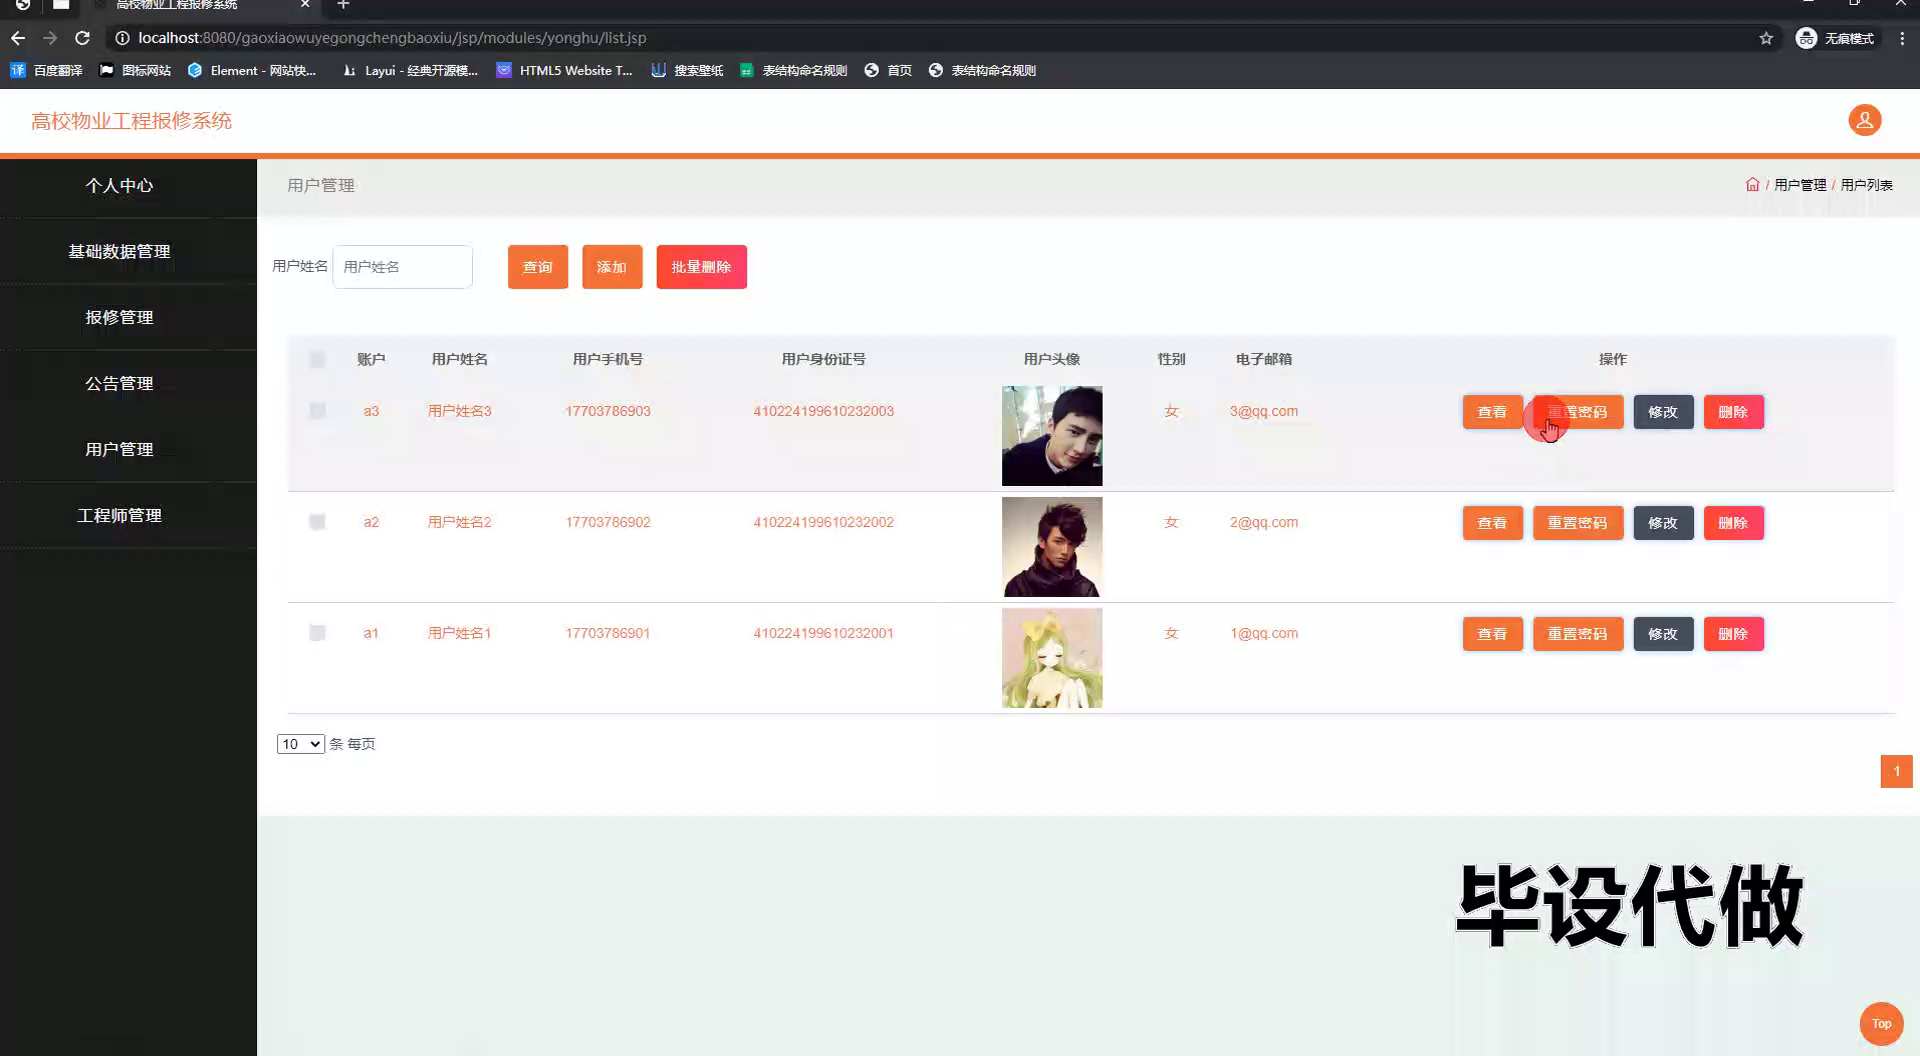Click the avatar thumbnail of user a3
Screen dimensions: 1920x1056
coord(1052,436)
